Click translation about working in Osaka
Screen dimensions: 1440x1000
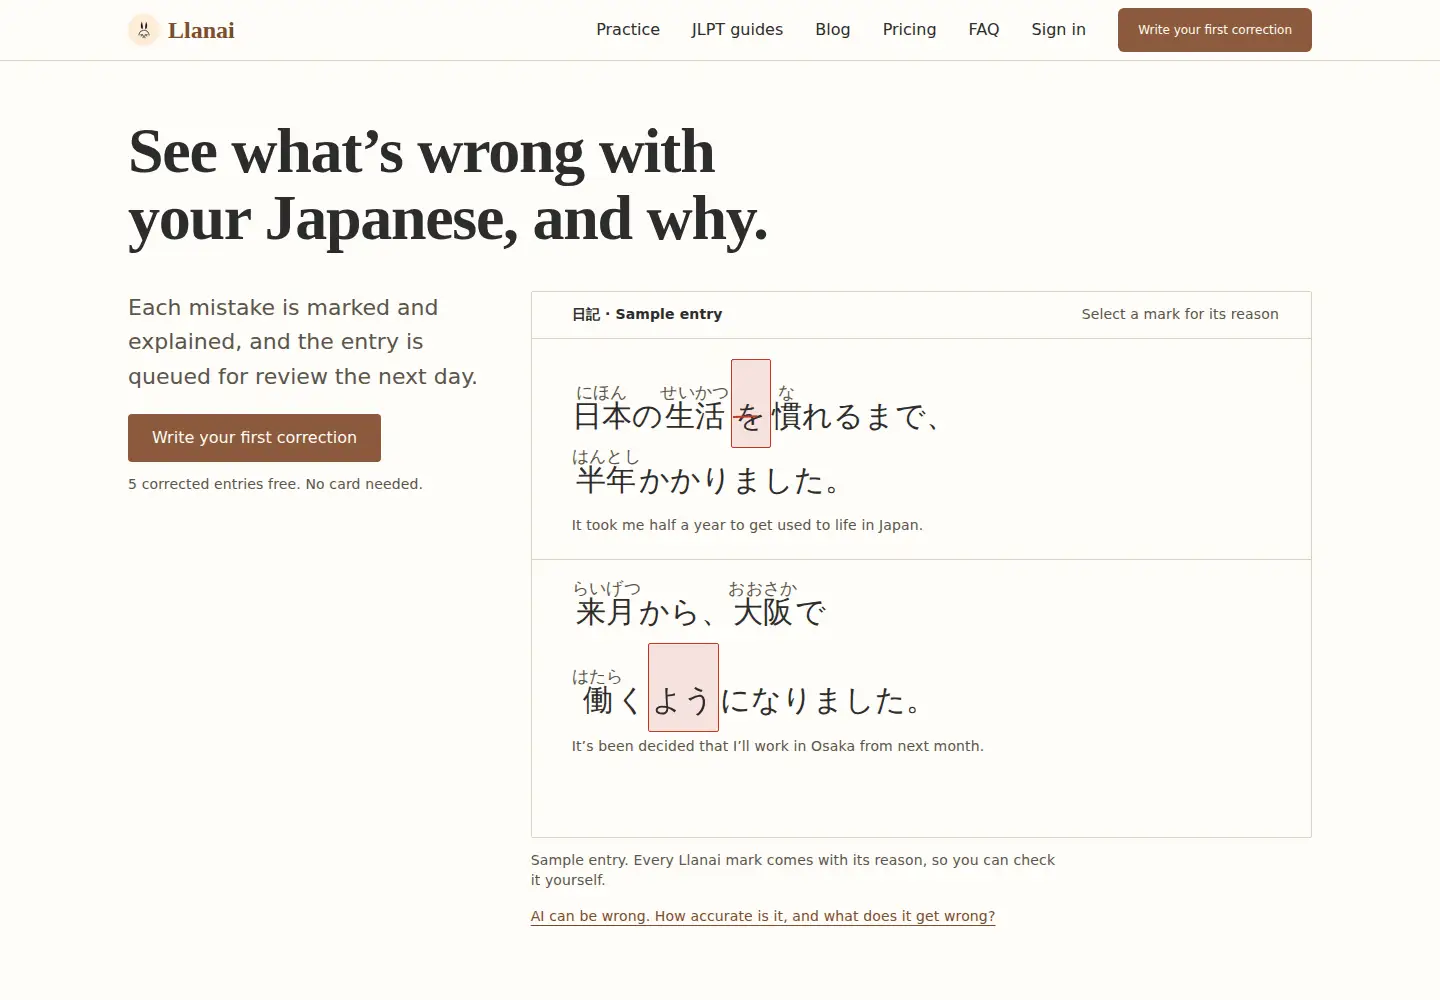coord(777,746)
